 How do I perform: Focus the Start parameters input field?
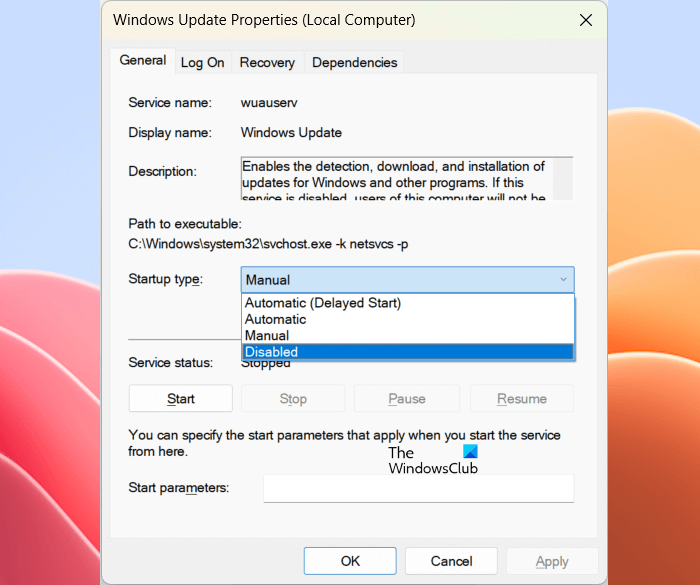418,488
